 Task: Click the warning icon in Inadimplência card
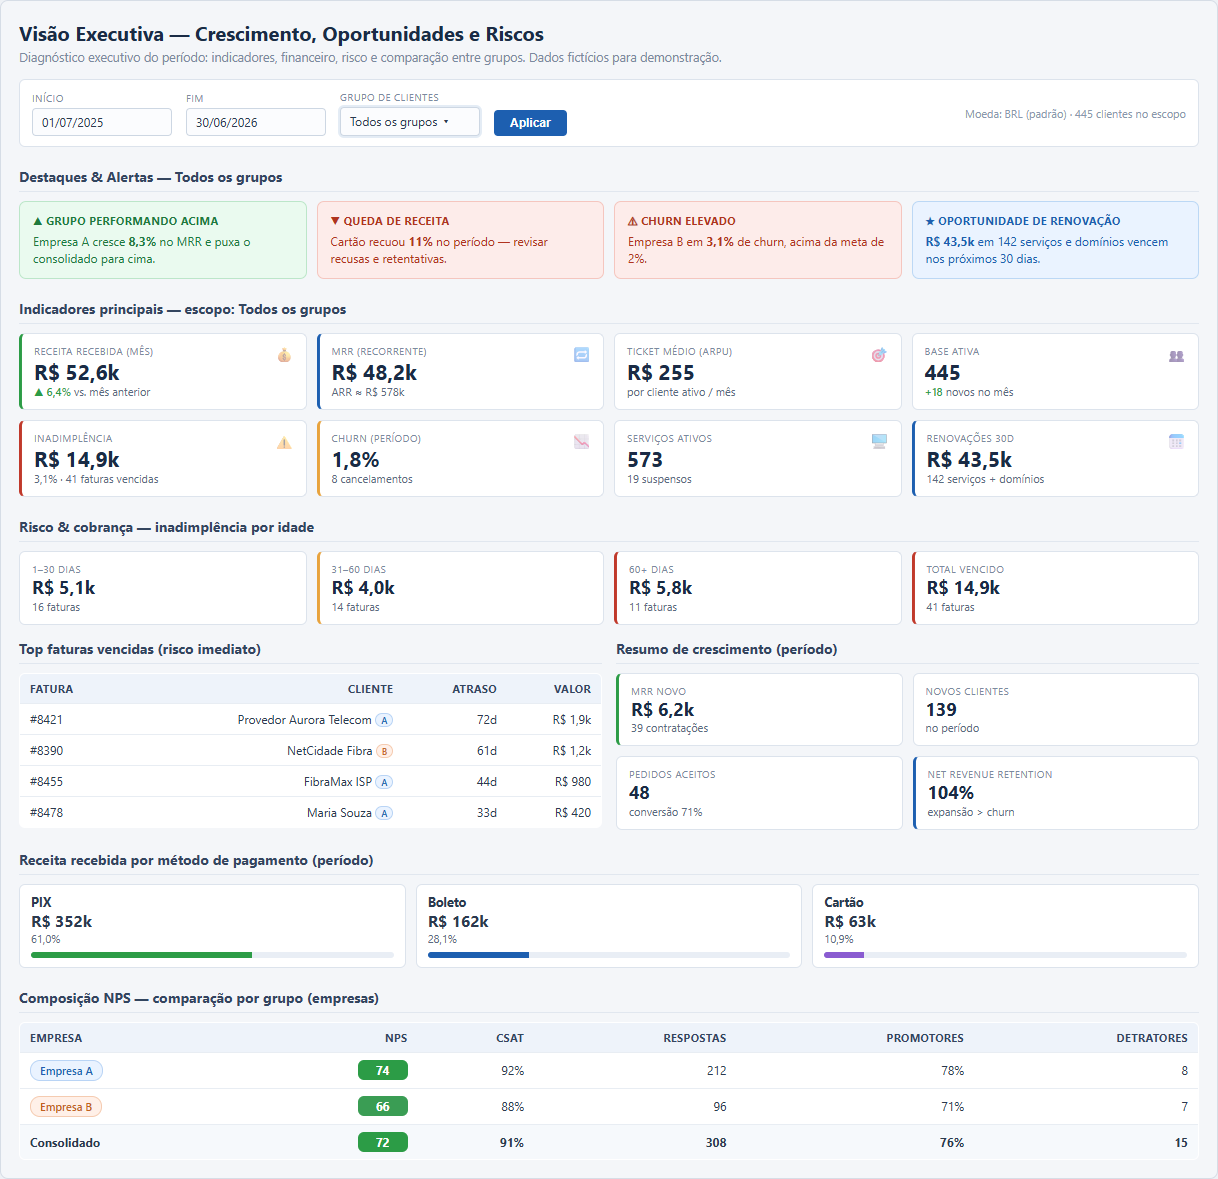point(284,442)
